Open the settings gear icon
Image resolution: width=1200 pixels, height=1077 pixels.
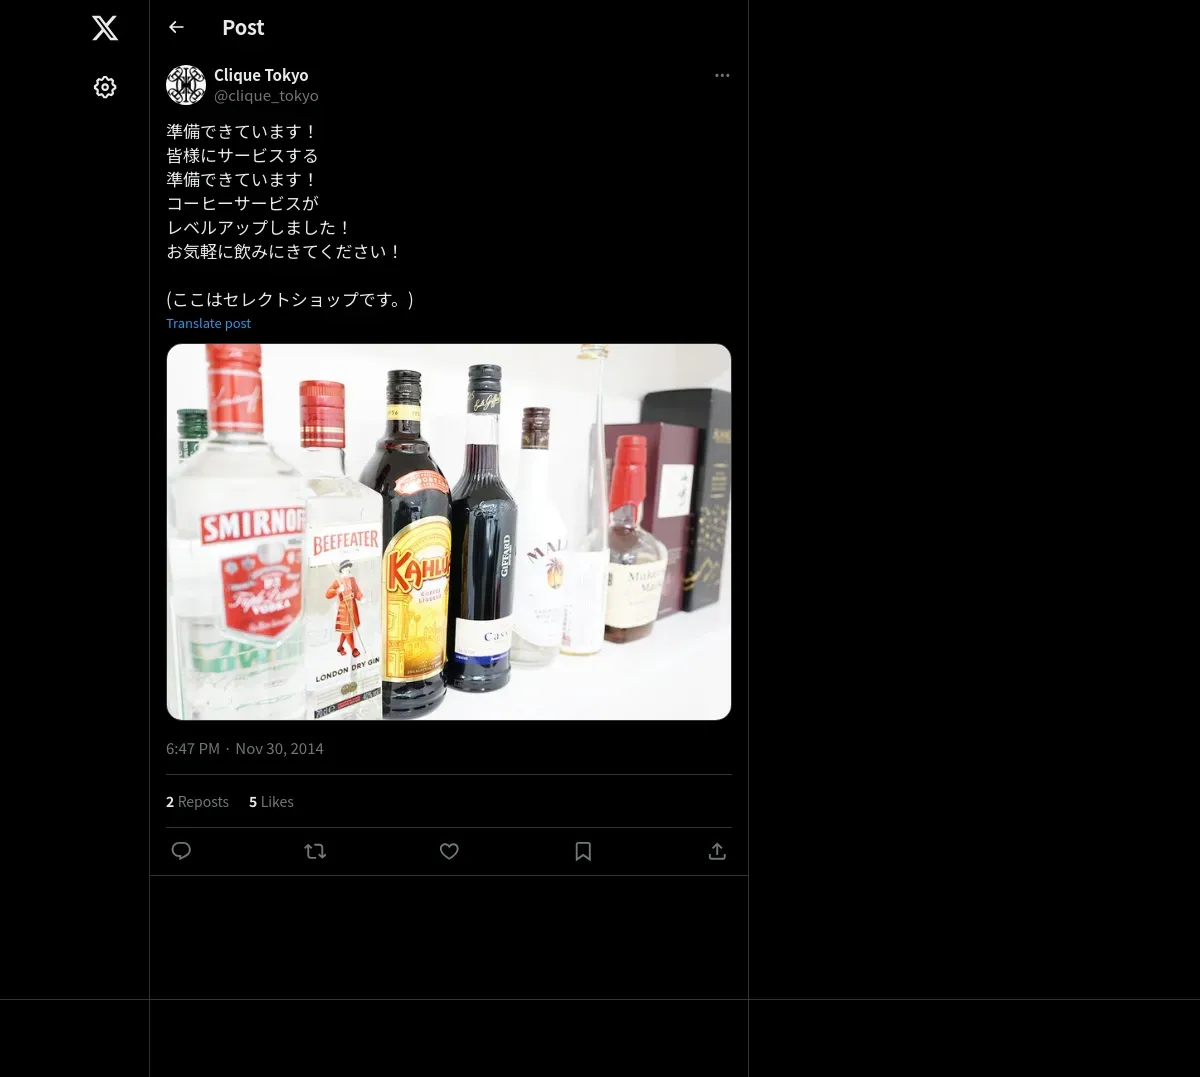[x=105, y=87]
